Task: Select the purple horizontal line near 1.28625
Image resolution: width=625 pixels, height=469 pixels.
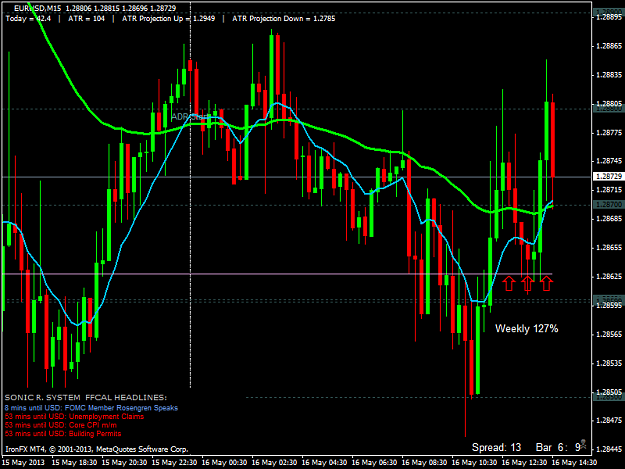Action: pyautogui.click(x=277, y=274)
